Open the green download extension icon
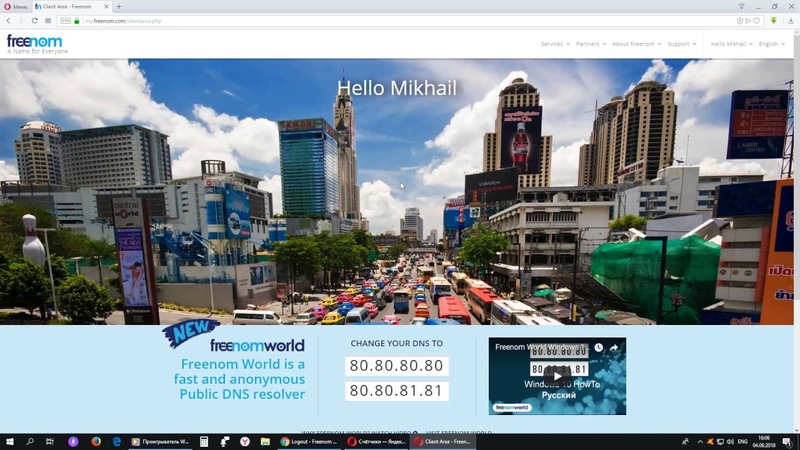 click(x=773, y=21)
